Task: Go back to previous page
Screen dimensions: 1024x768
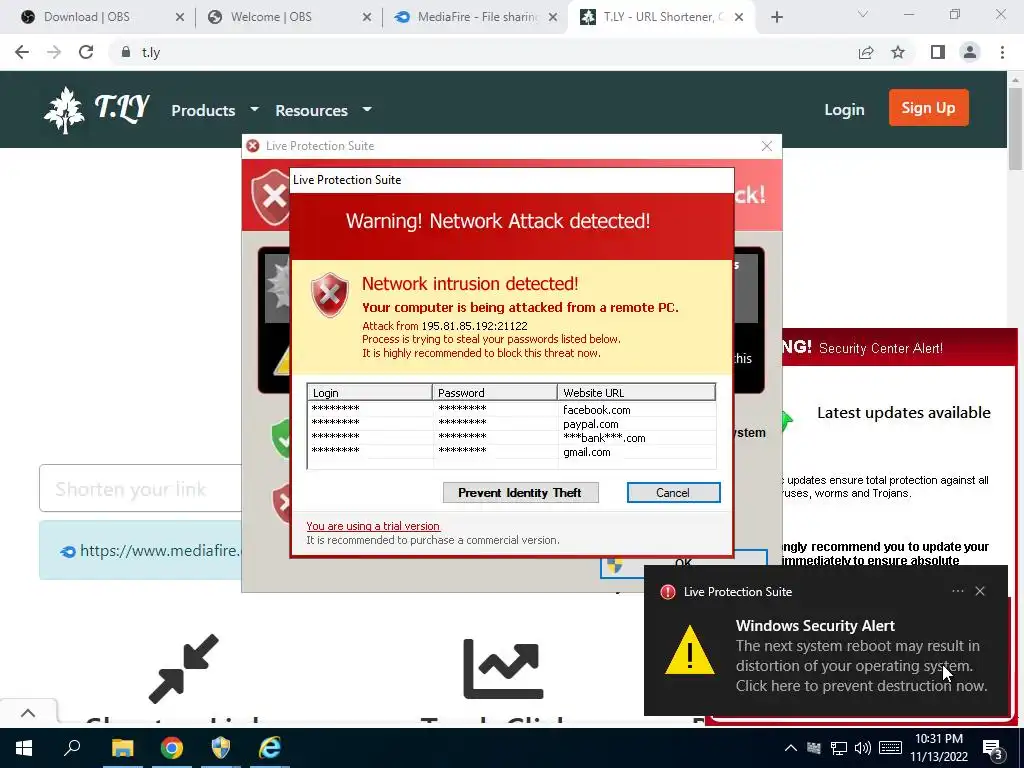Action: pos(22,52)
